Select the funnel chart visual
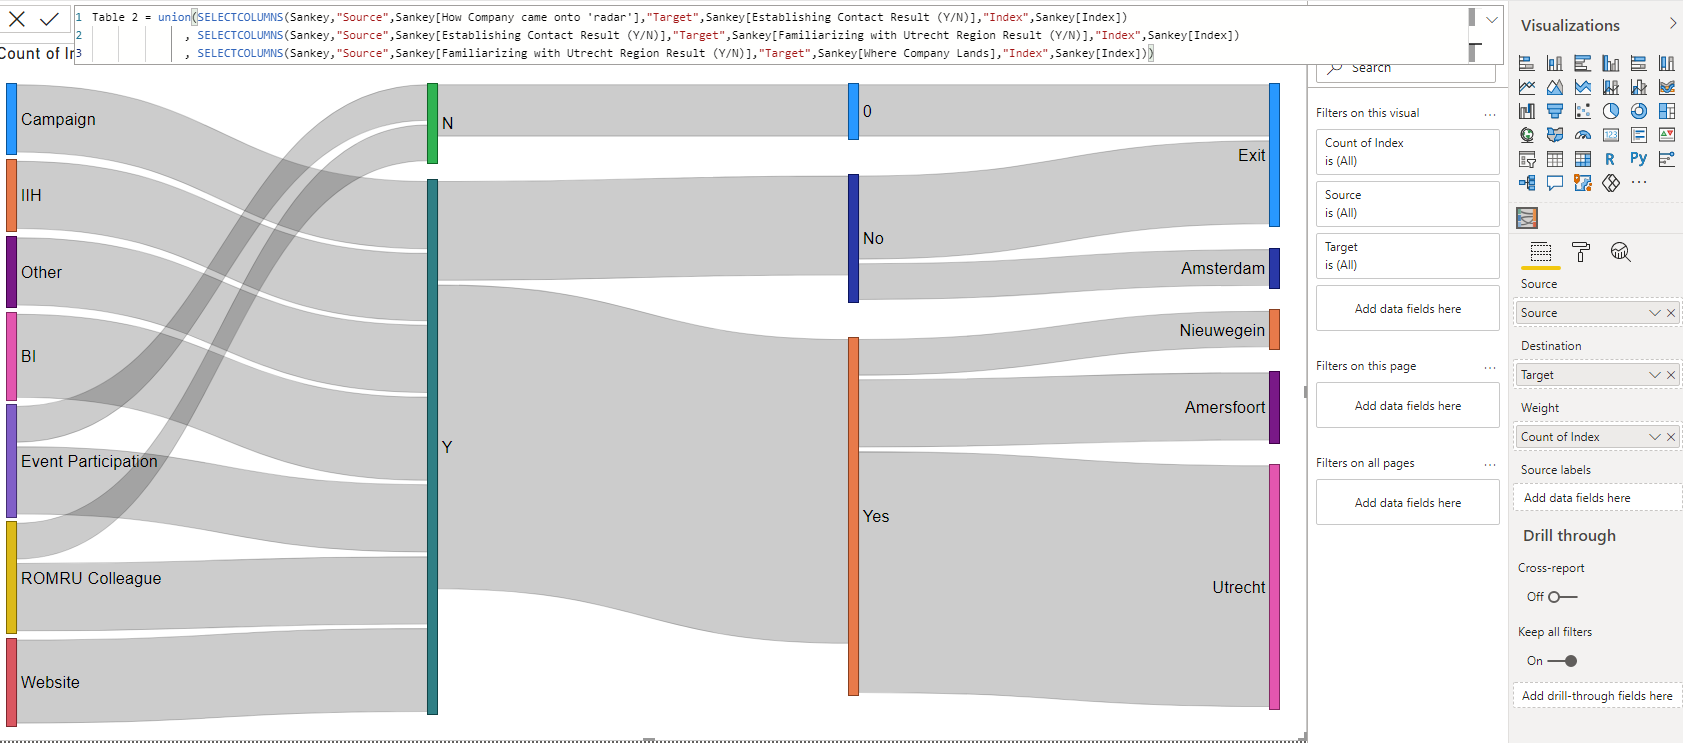The width and height of the screenshot is (1683, 743). (1555, 111)
